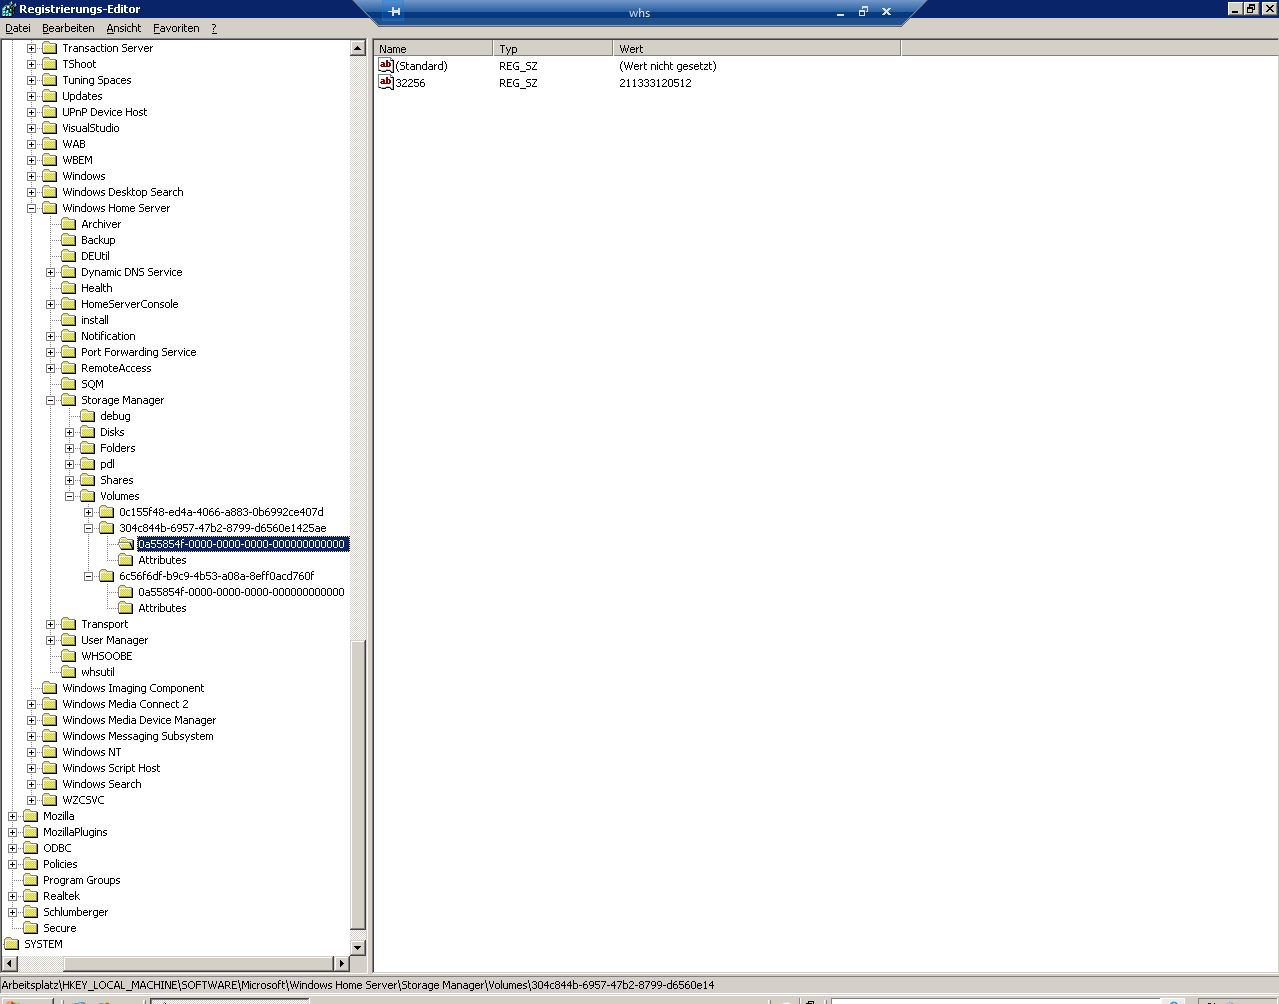
Task: Click the debug folder icon
Action: 87,416
